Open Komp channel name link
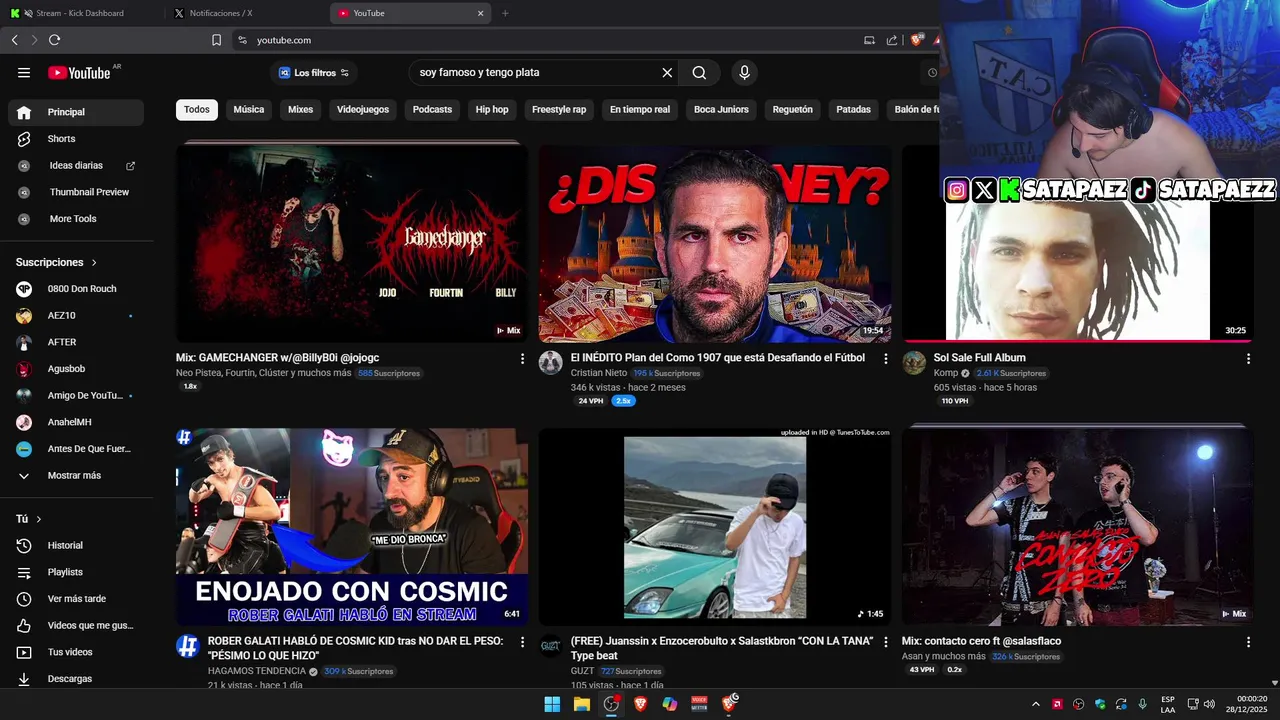 pyautogui.click(x=946, y=373)
